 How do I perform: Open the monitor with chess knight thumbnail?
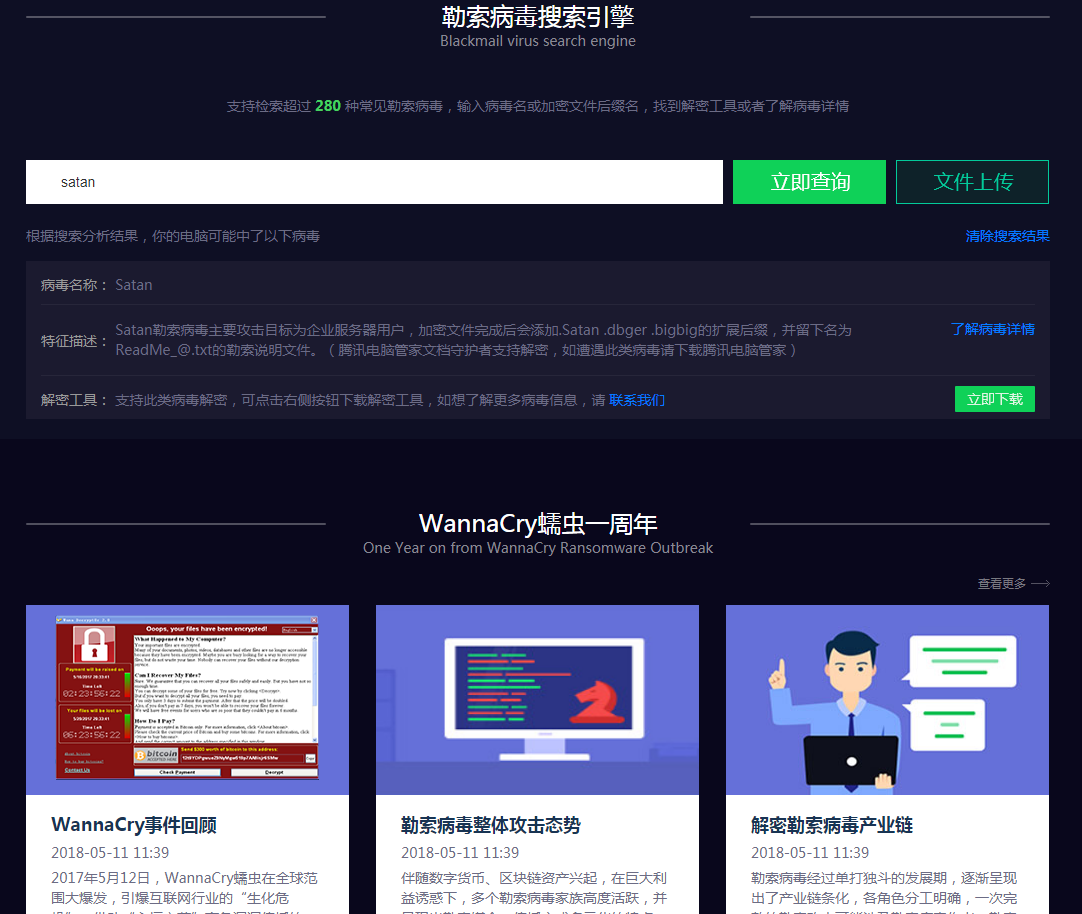(x=537, y=699)
